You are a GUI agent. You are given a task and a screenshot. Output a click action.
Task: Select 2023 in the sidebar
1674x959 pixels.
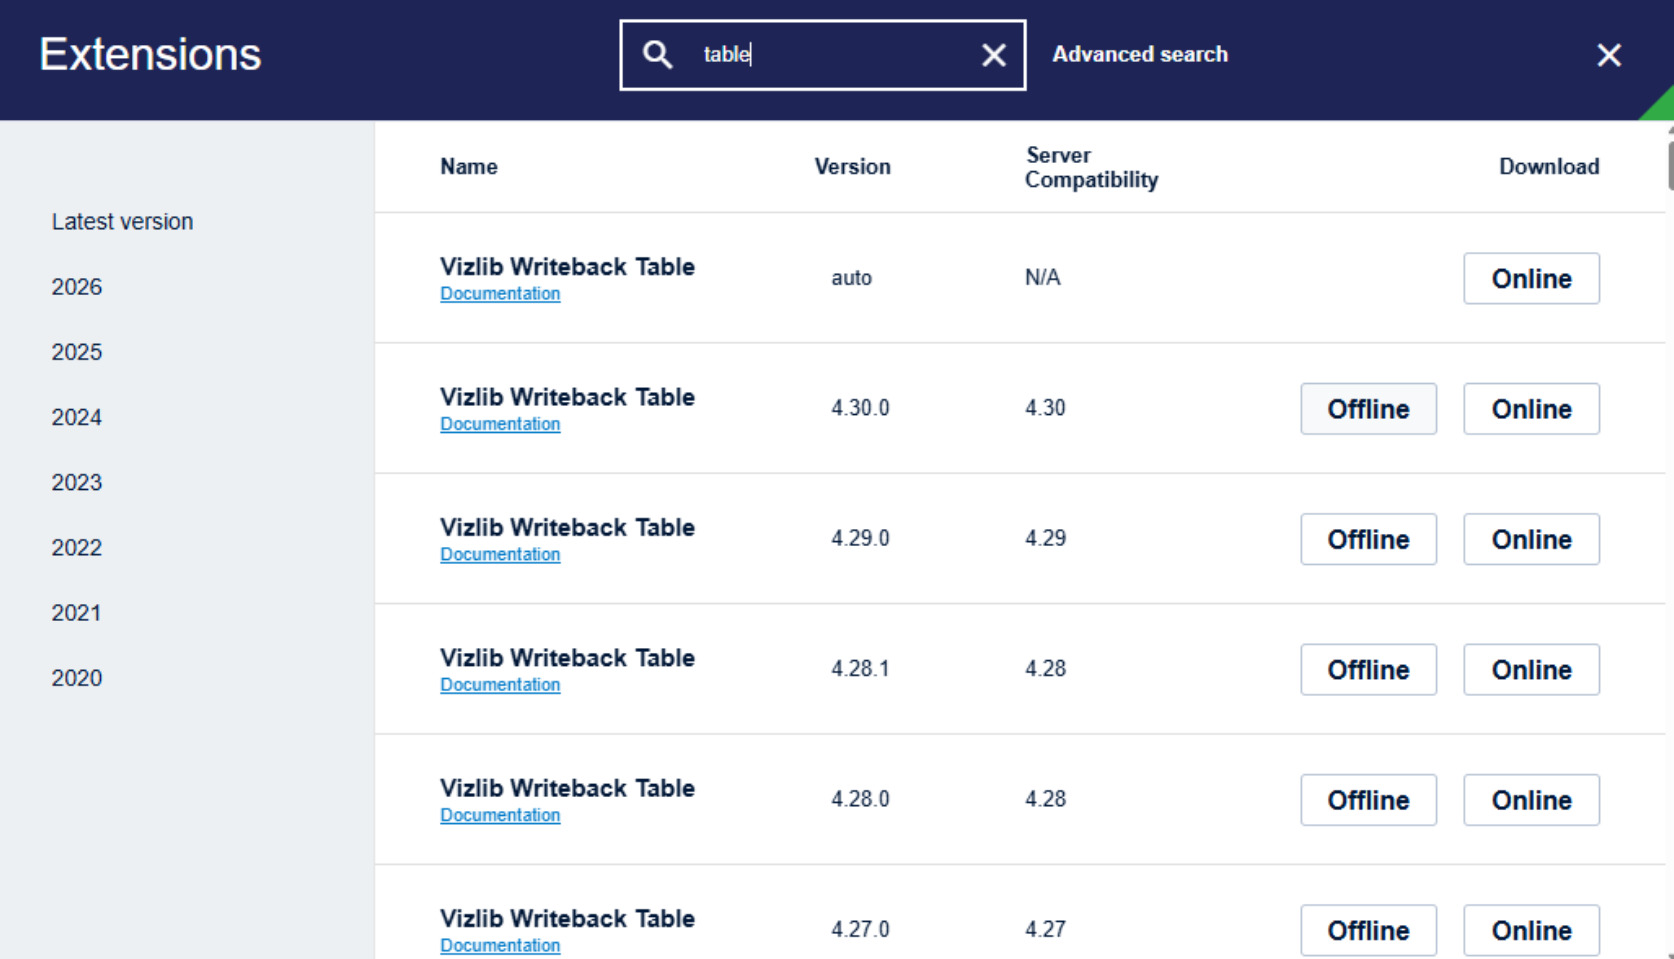click(x=77, y=482)
